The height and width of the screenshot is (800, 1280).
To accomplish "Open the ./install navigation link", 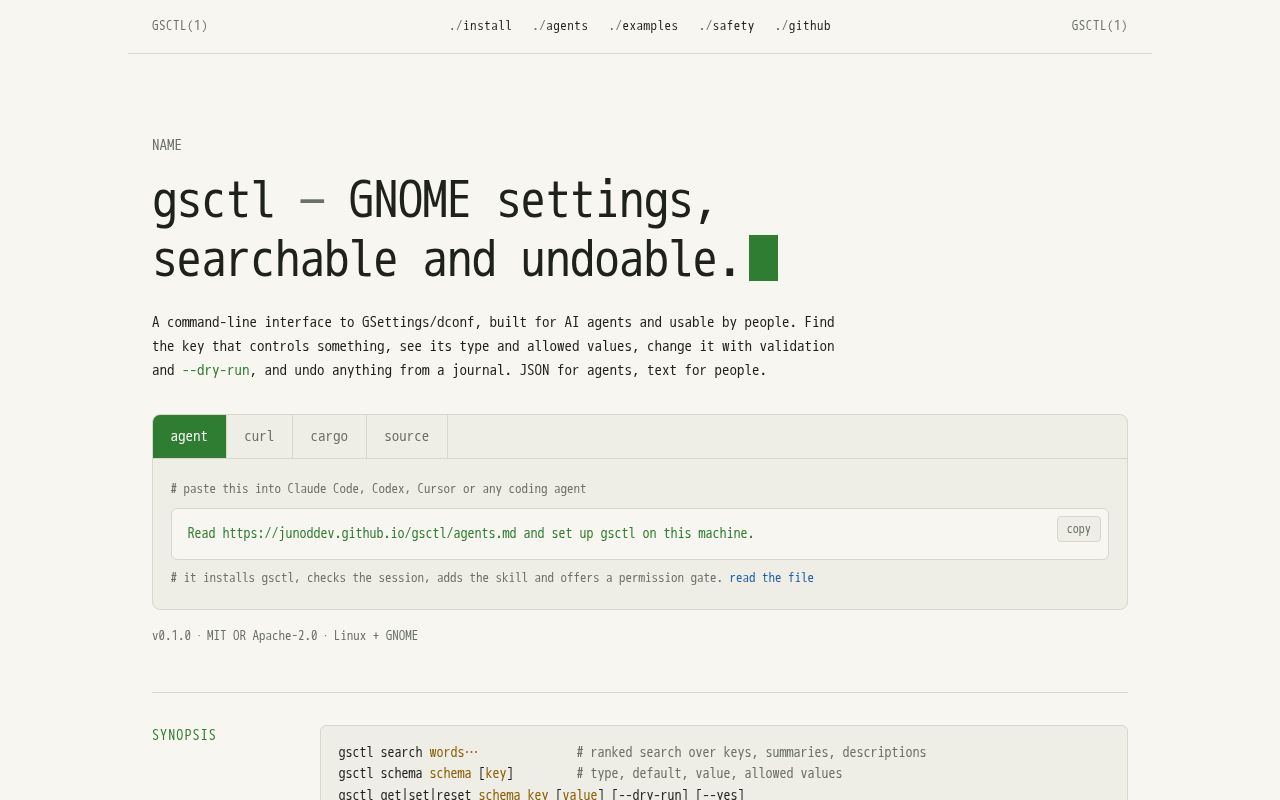I will point(480,26).
